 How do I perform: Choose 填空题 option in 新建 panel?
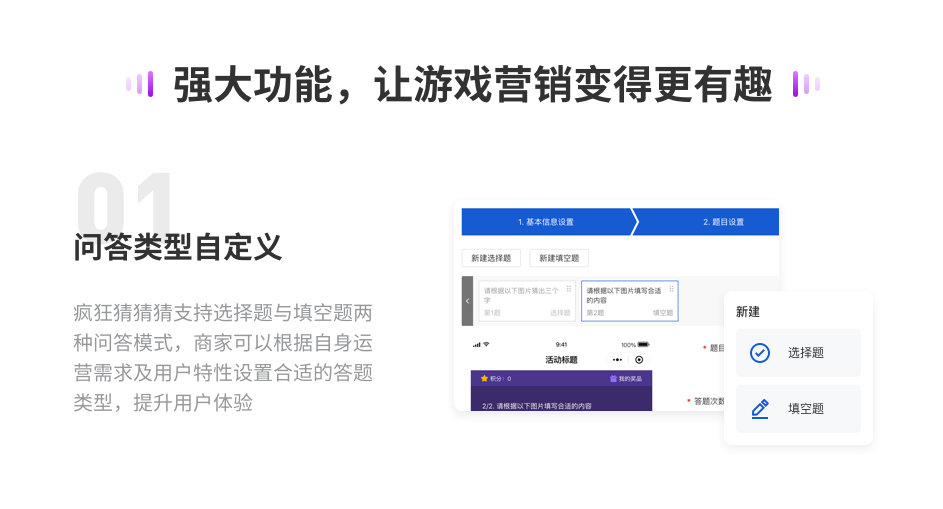798,409
